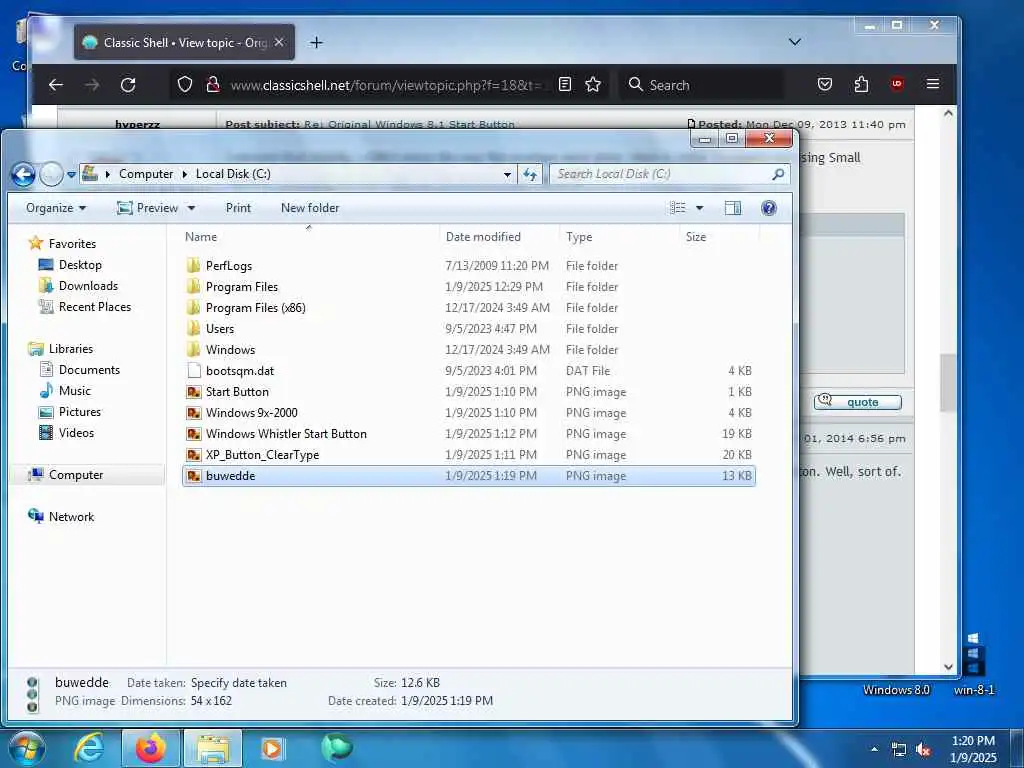Sort by the Size column header
This screenshot has height=768, width=1024.
point(696,236)
